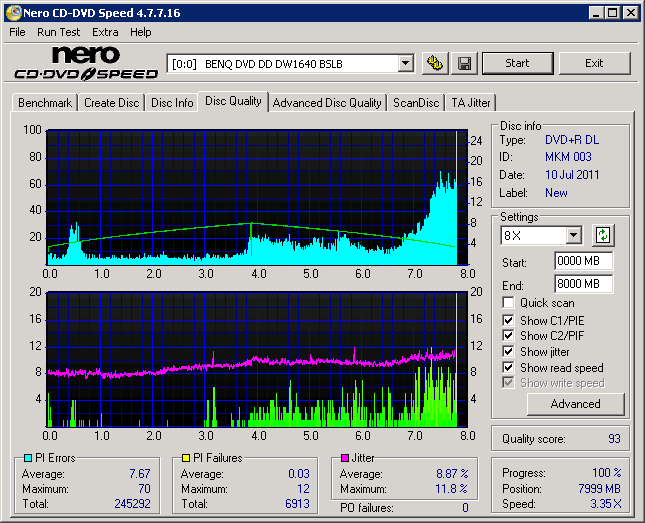
Task: Open the Extra menu
Action: point(105,32)
